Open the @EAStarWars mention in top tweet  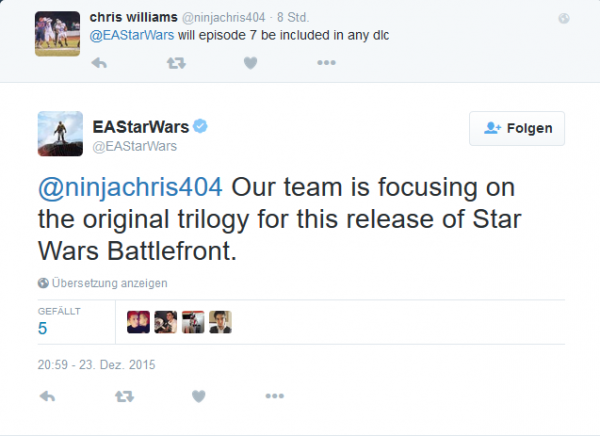[132, 34]
